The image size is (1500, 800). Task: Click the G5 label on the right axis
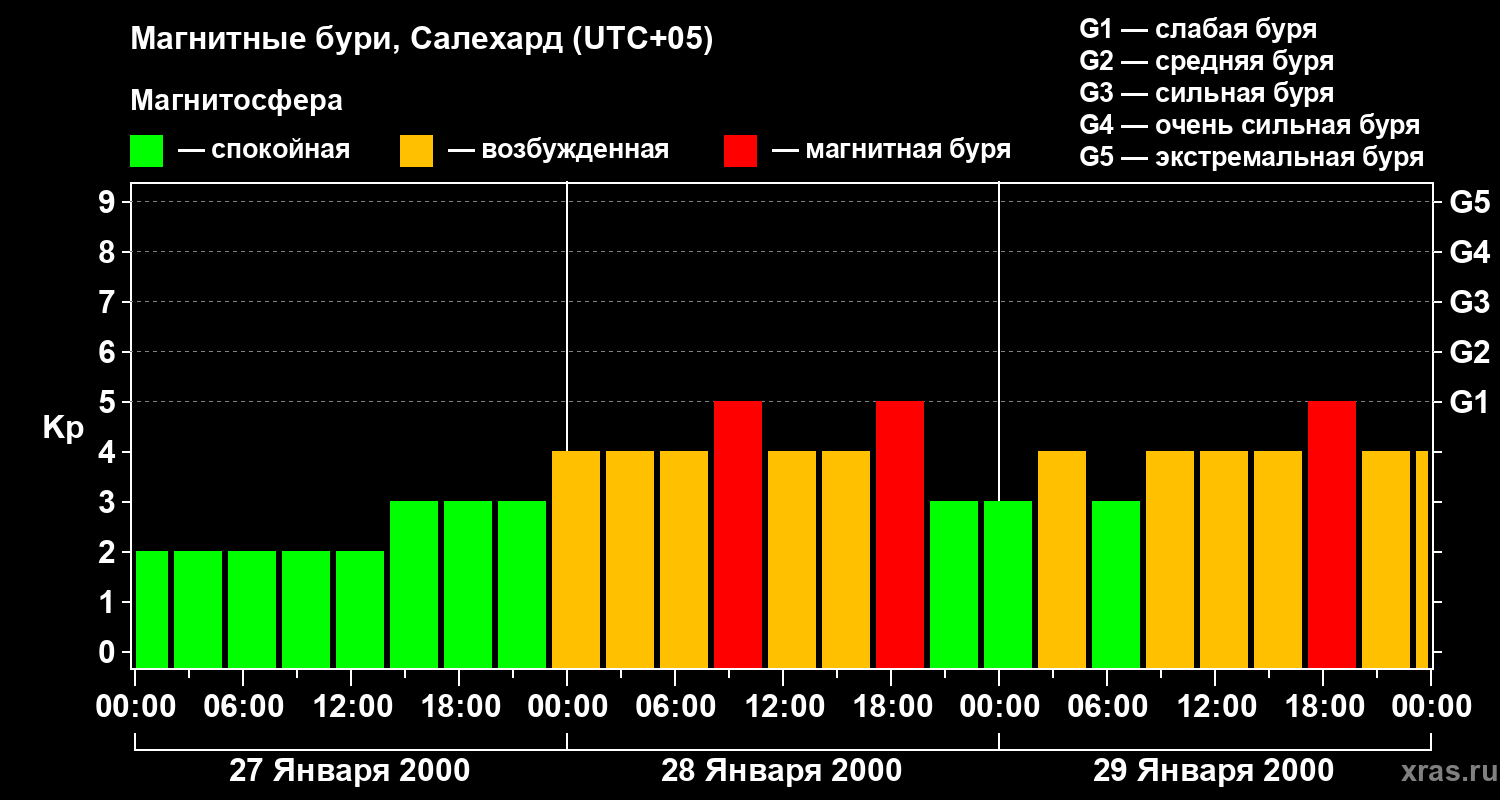1469,202
